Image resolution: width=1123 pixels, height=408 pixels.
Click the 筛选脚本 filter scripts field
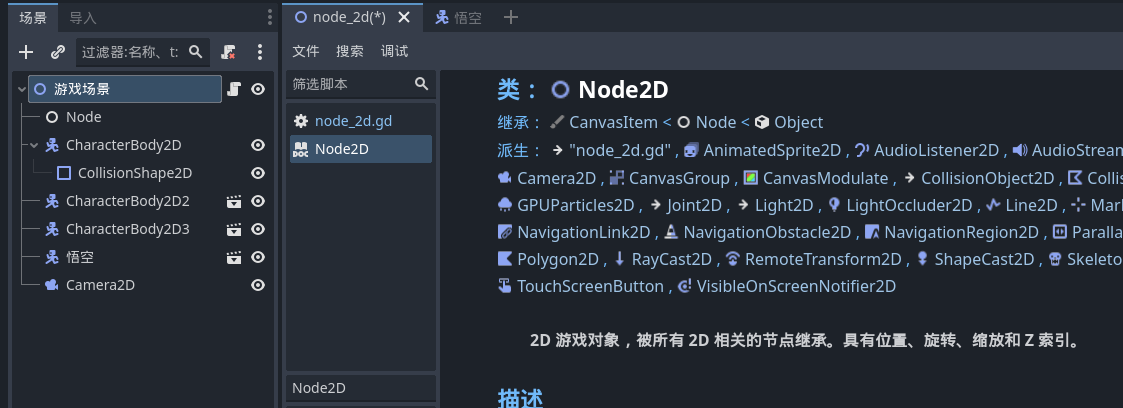coord(350,85)
